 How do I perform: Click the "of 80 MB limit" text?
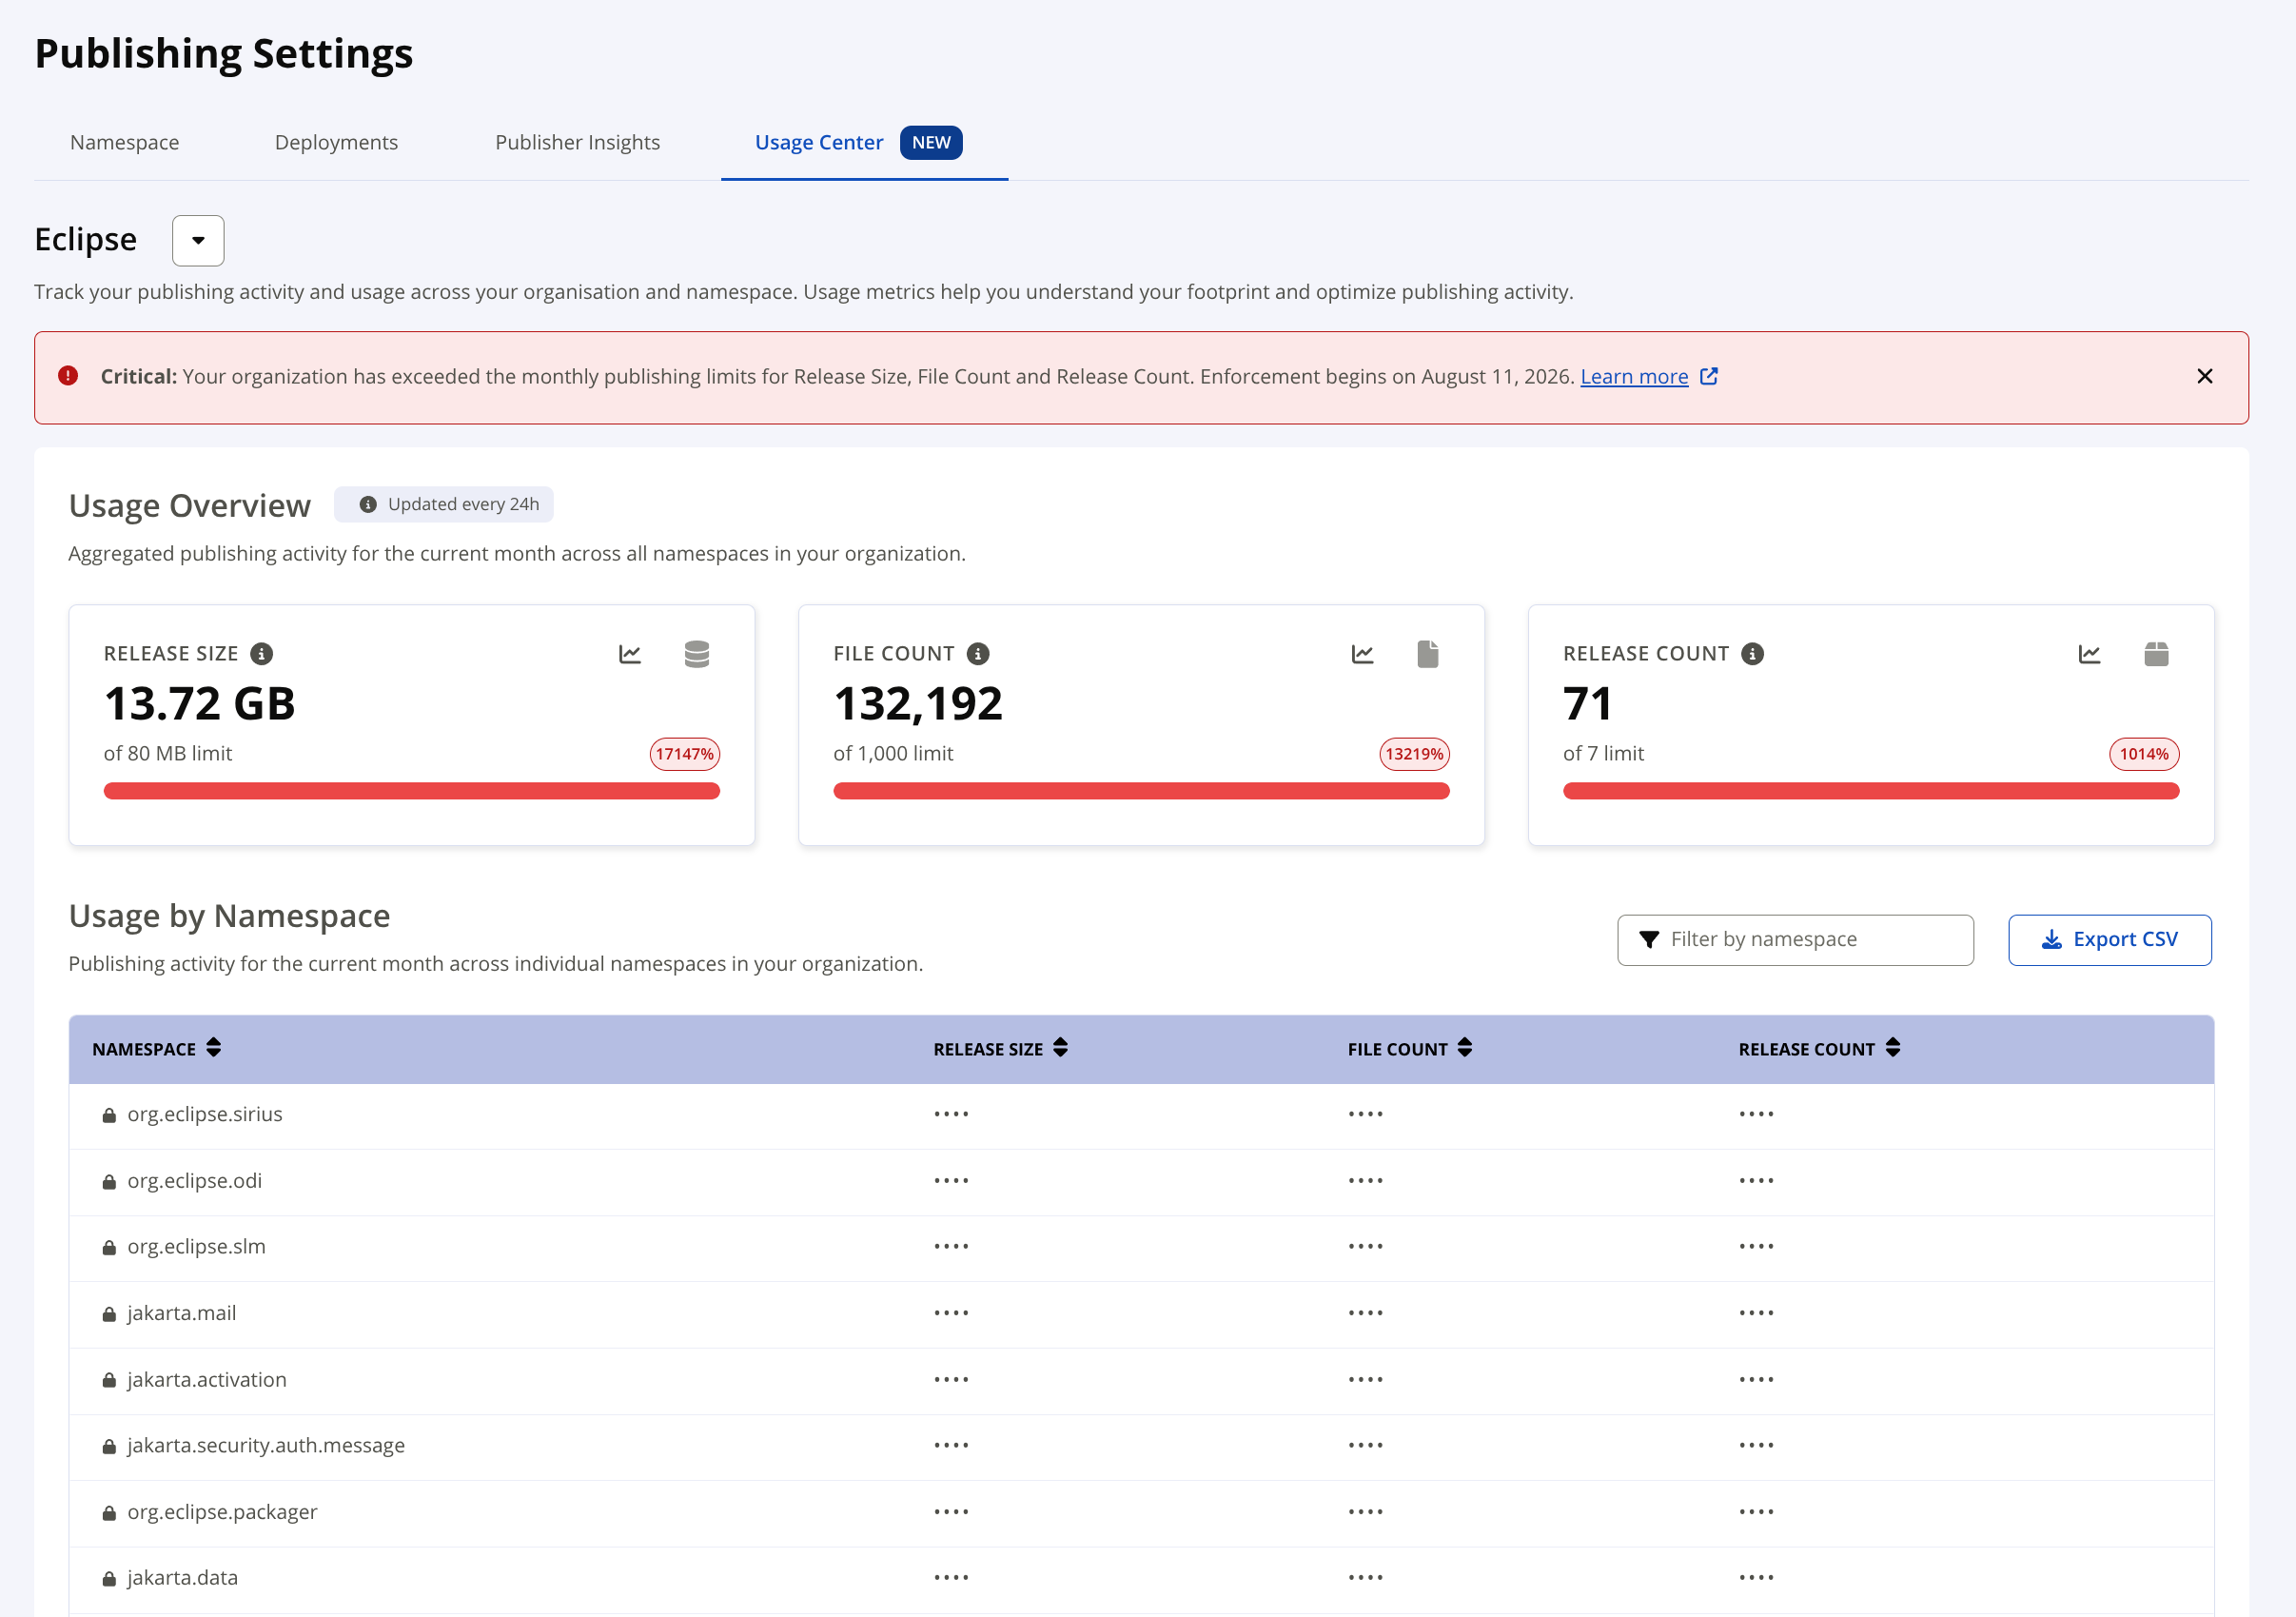coord(168,754)
